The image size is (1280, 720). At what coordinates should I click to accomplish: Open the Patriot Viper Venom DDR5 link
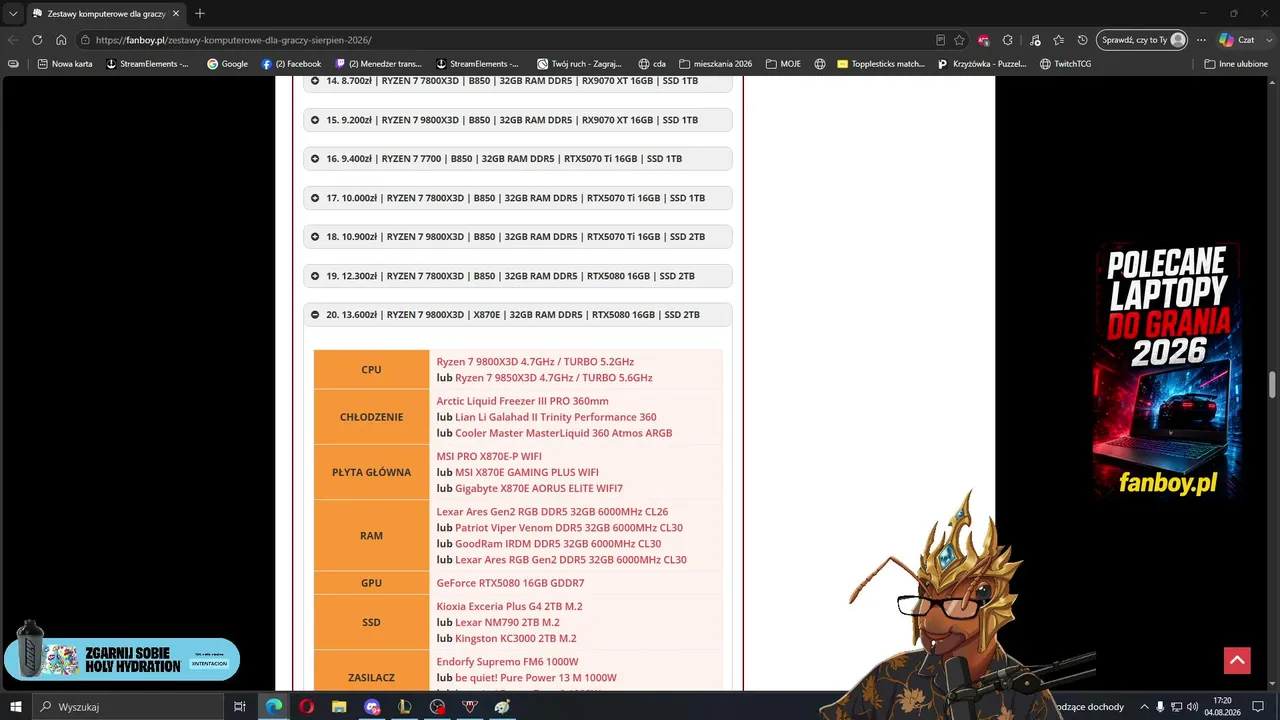pyautogui.click(x=569, y=527)
